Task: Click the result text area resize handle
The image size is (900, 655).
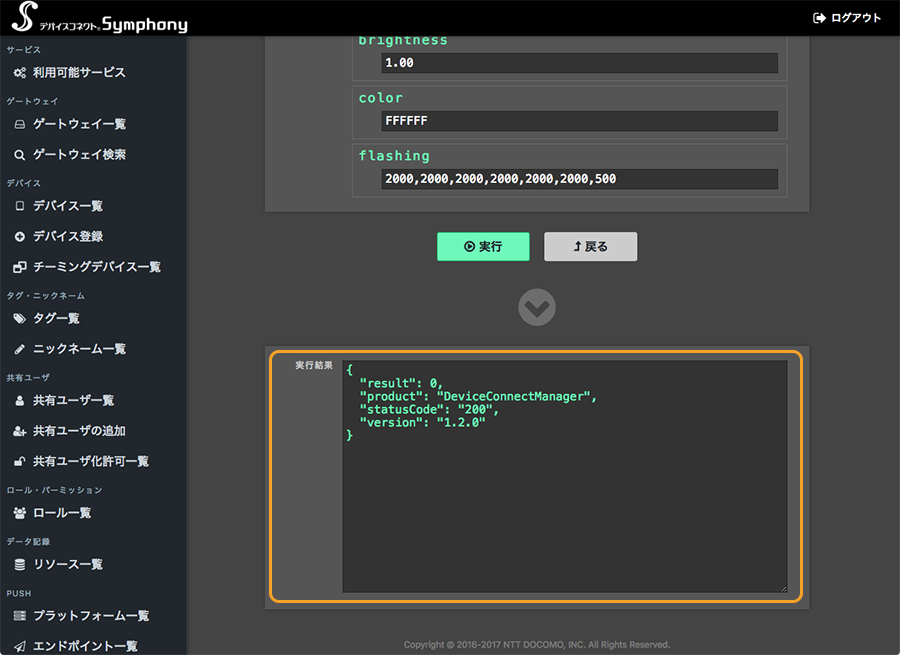Action: point(783,588)
